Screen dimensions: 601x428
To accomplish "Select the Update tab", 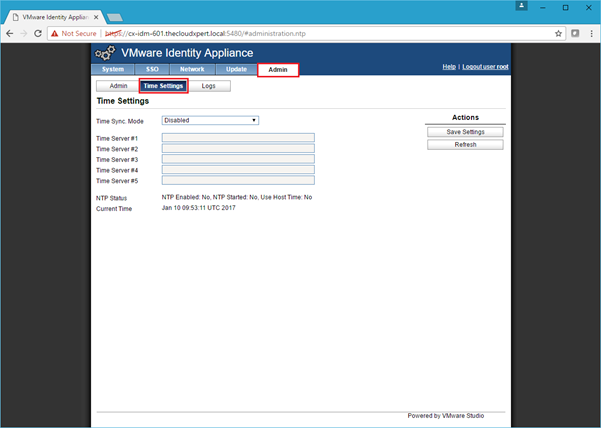I will pos(236,69).
